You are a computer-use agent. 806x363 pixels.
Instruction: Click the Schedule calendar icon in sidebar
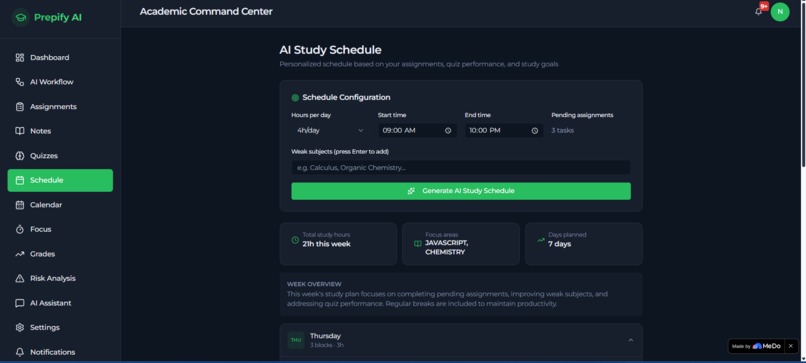pos(20,180)
